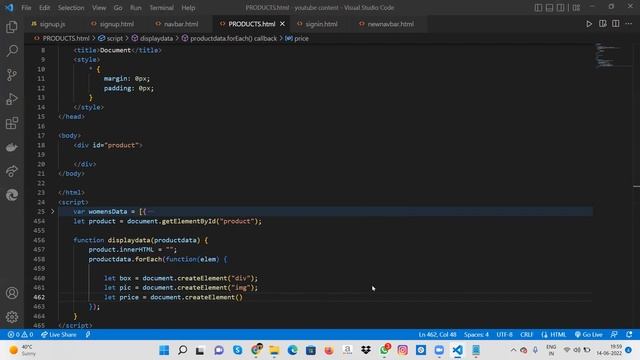Open WhatsApp from the taskbar
Screen dimensions: 640x360
coord(384,350)
